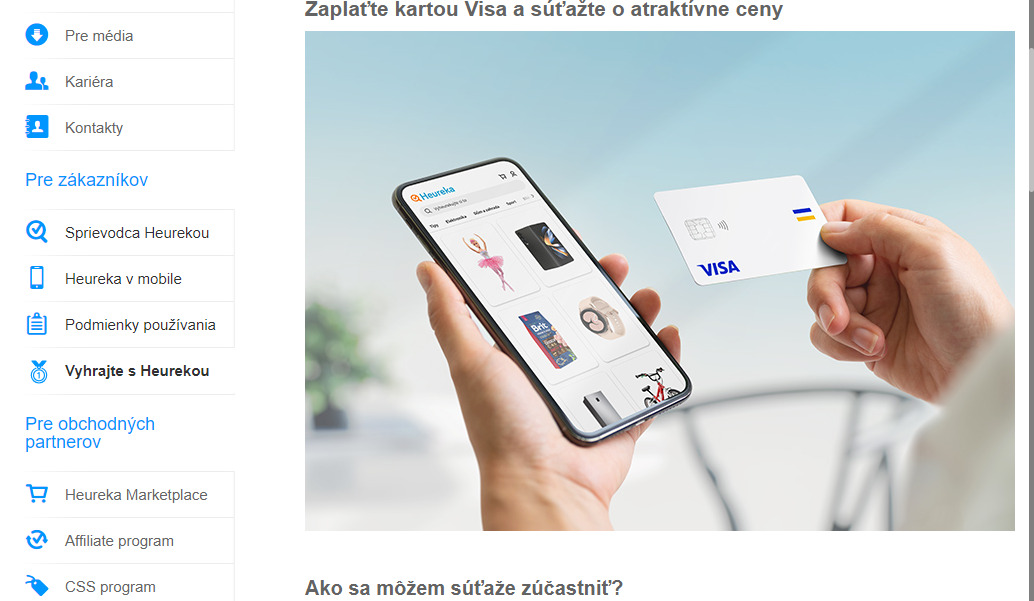
Task: Go to Kontakty page
Action: click(x=94, y=128)
